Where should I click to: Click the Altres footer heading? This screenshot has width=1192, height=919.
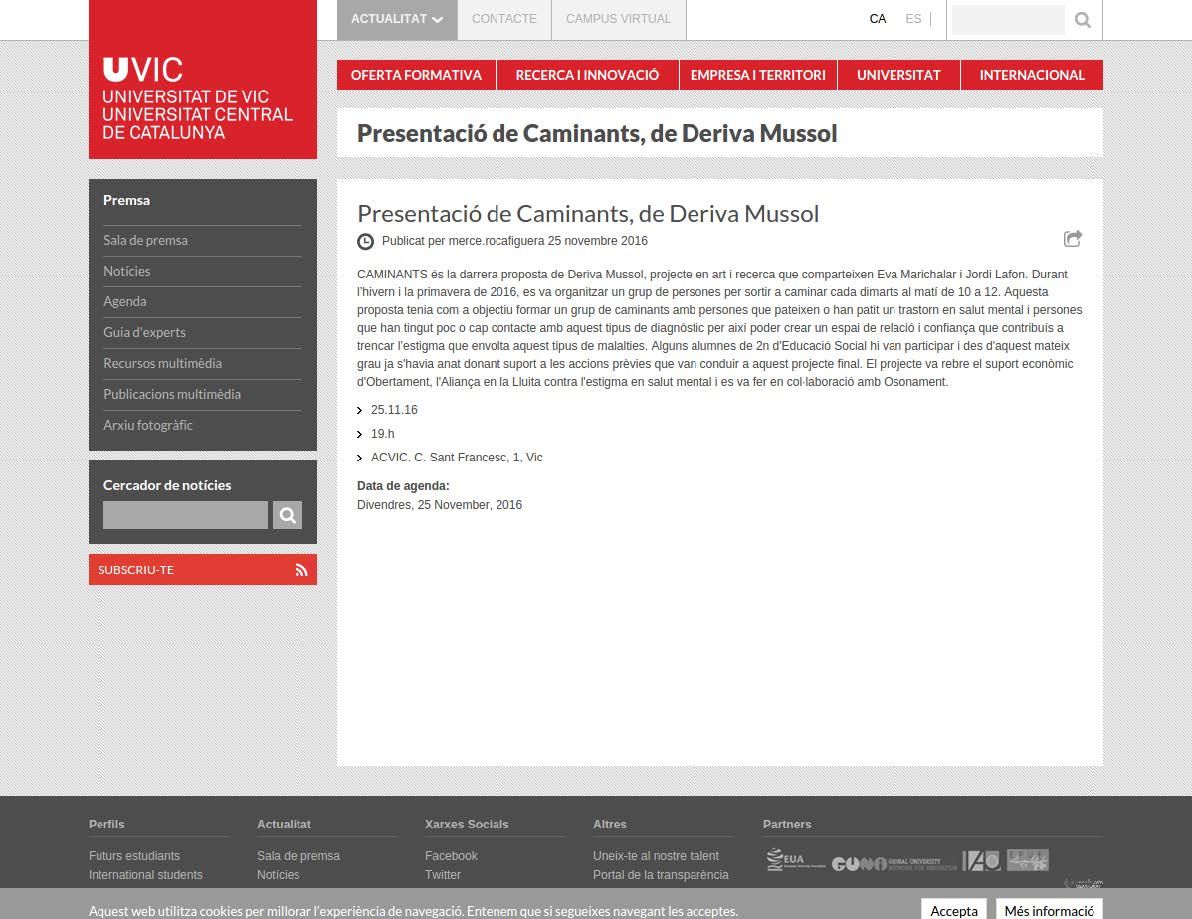(x=610, y=824)
